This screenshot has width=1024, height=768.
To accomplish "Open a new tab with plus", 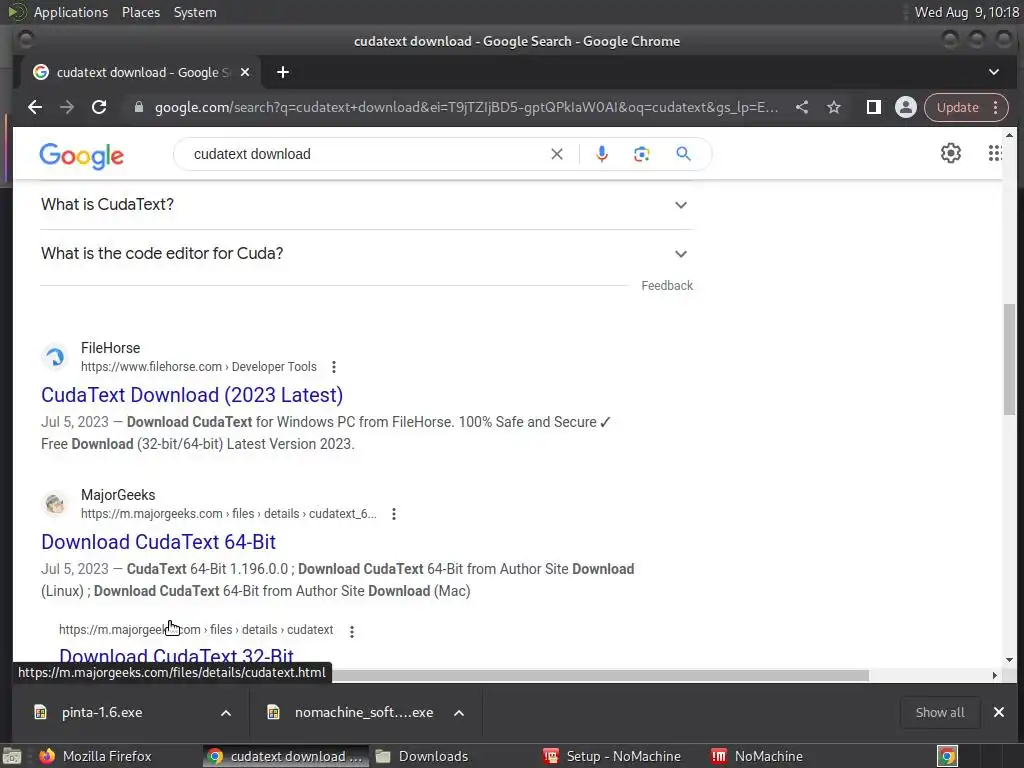I will (x=283, y=72).
